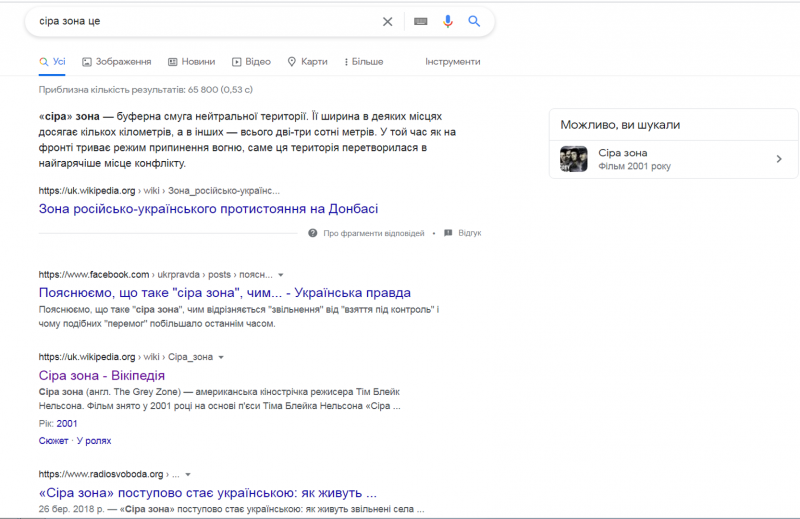800x519 pixels.
Task: Switch to the 'Відео' tab
Action: [x=252, y=62]
